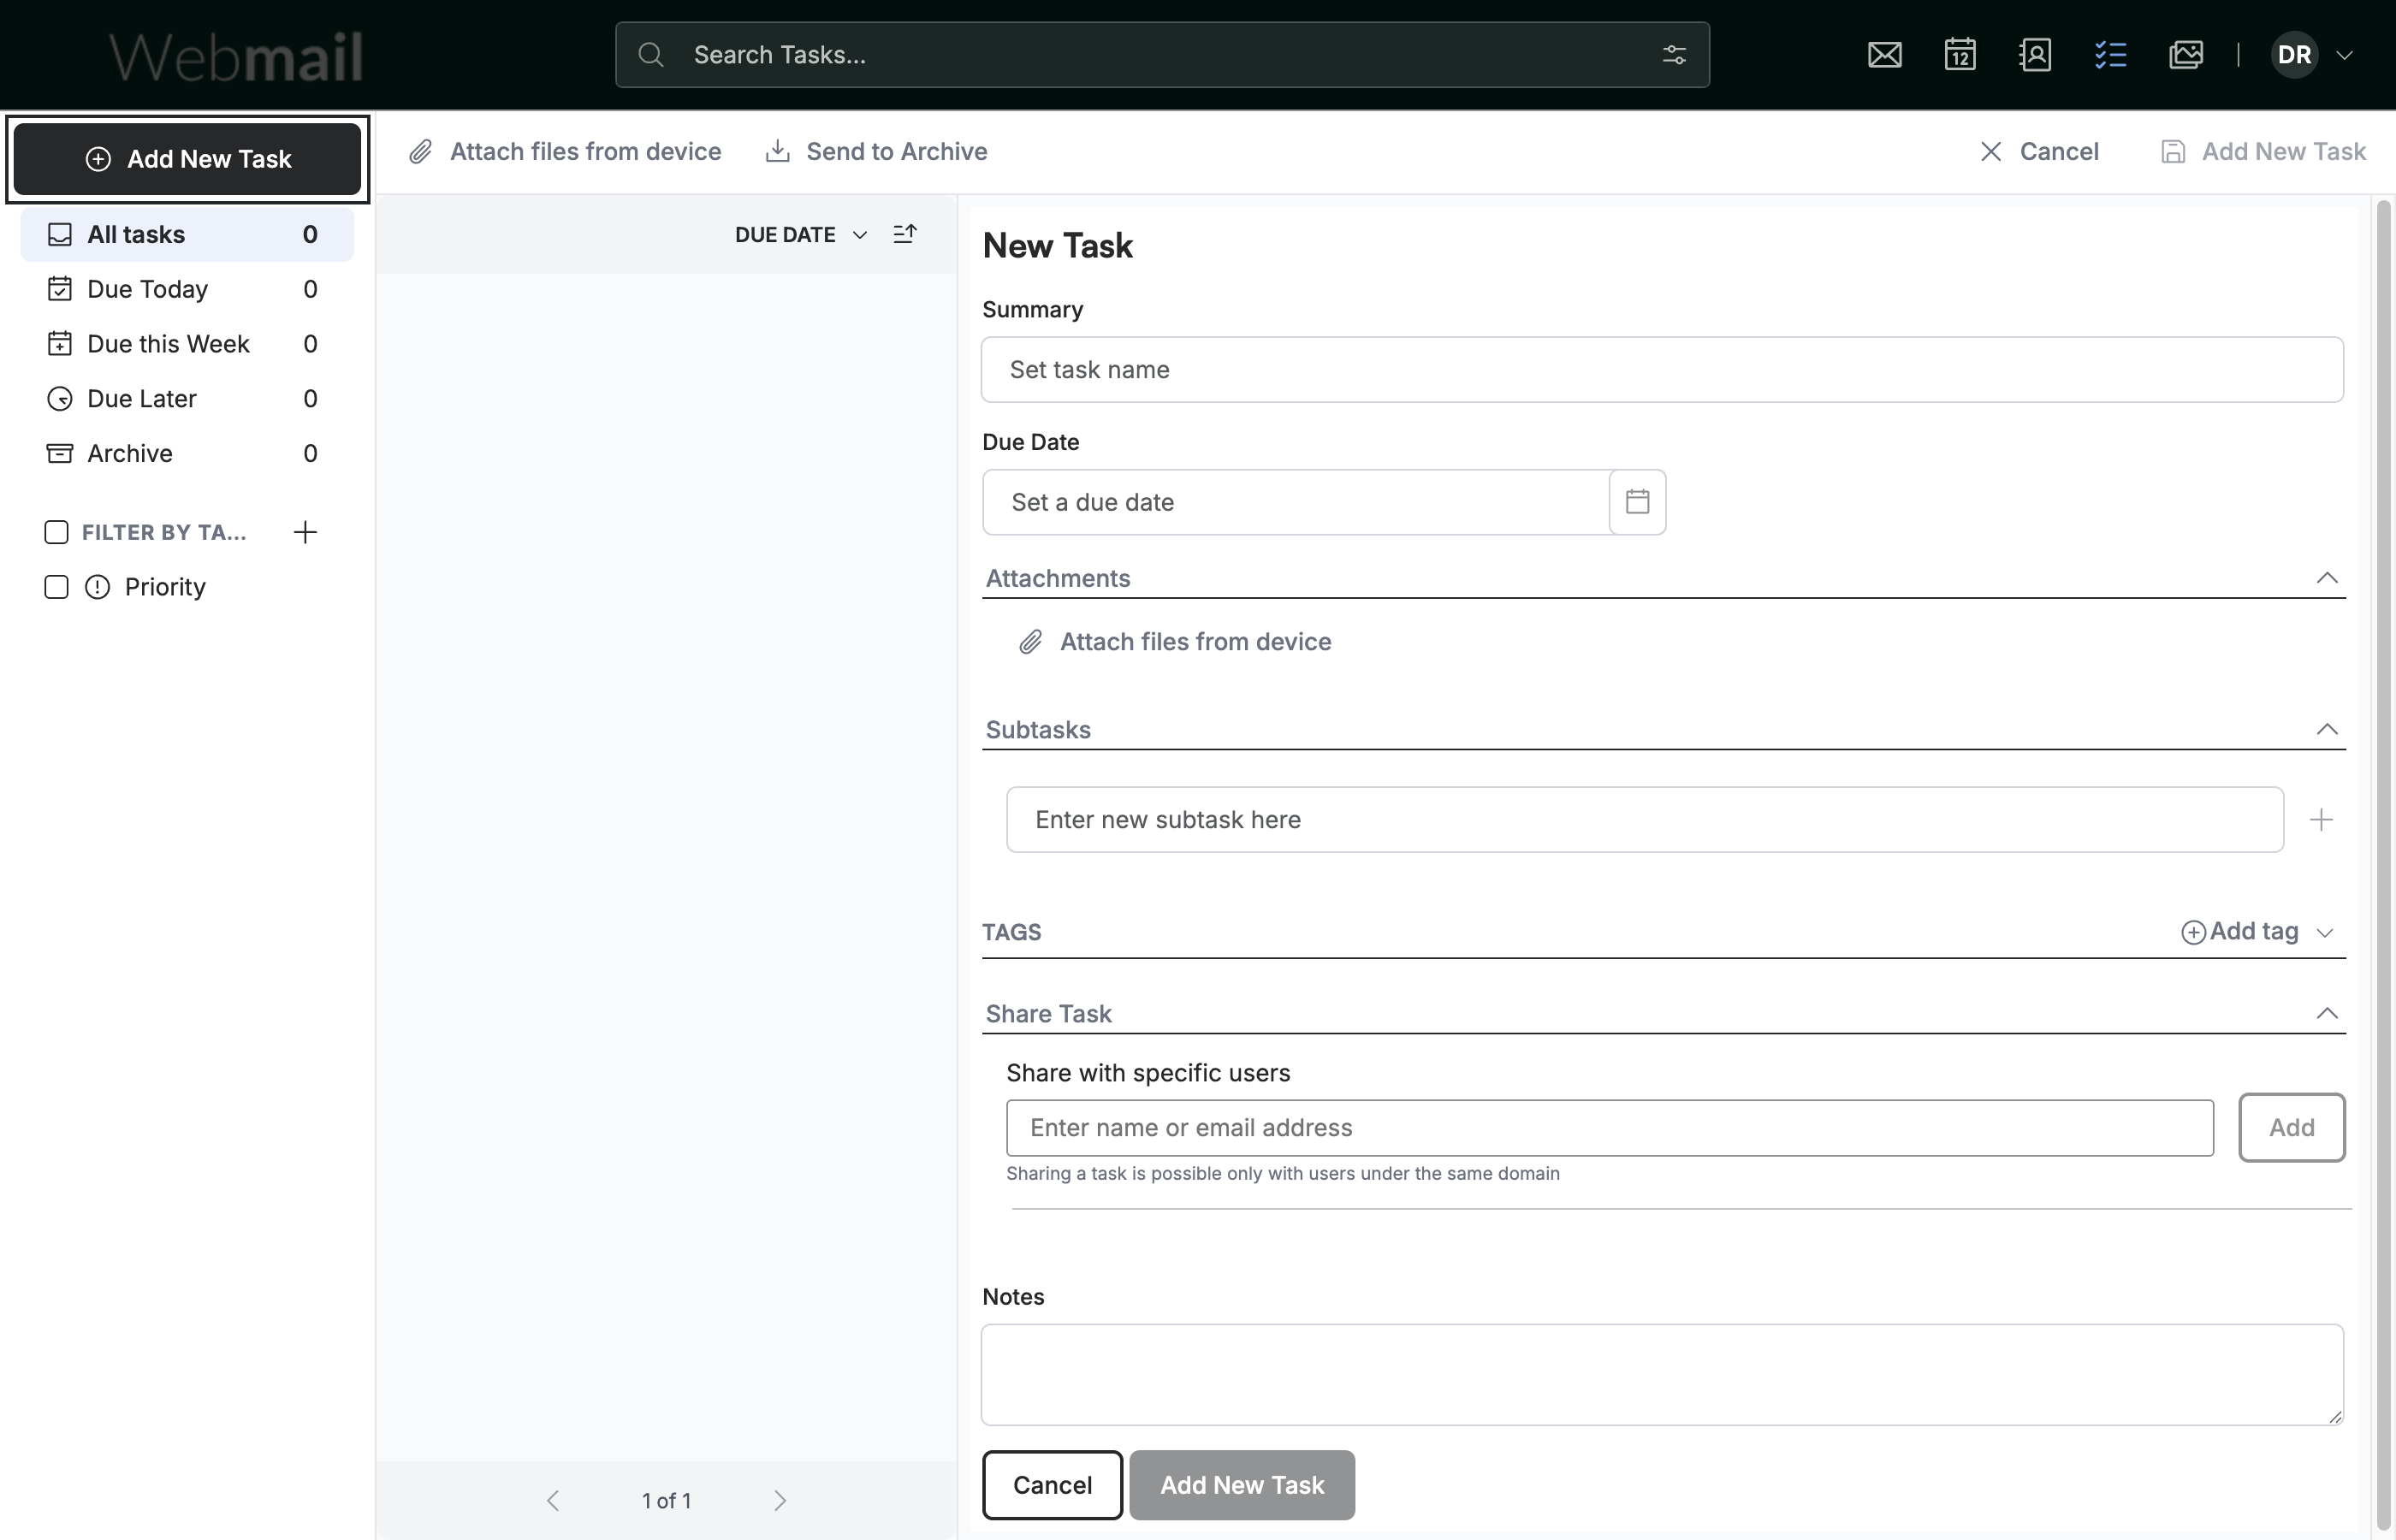This screenshot has height=1540, width=2396.
Task: Collapse the Subtasks section
Action: pyautogui.click(x=2327, y=729)
